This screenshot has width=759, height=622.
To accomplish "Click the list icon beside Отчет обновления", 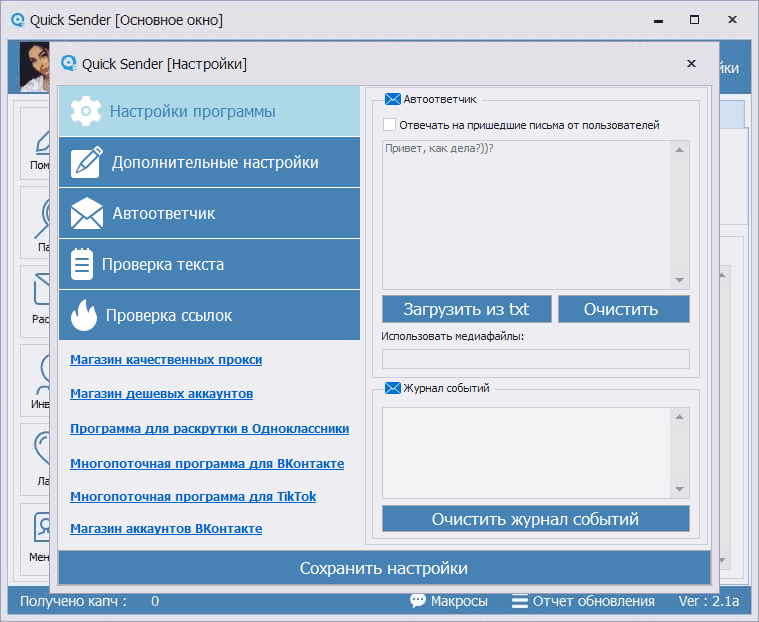I will tap(520, 601).
